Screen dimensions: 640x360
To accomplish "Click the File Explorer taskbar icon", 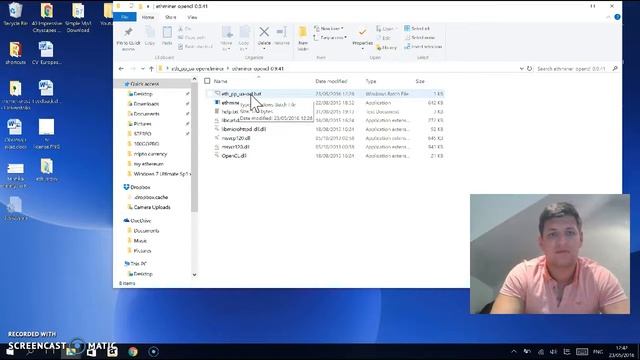I will pyautogui.click(x=71, y=351).
